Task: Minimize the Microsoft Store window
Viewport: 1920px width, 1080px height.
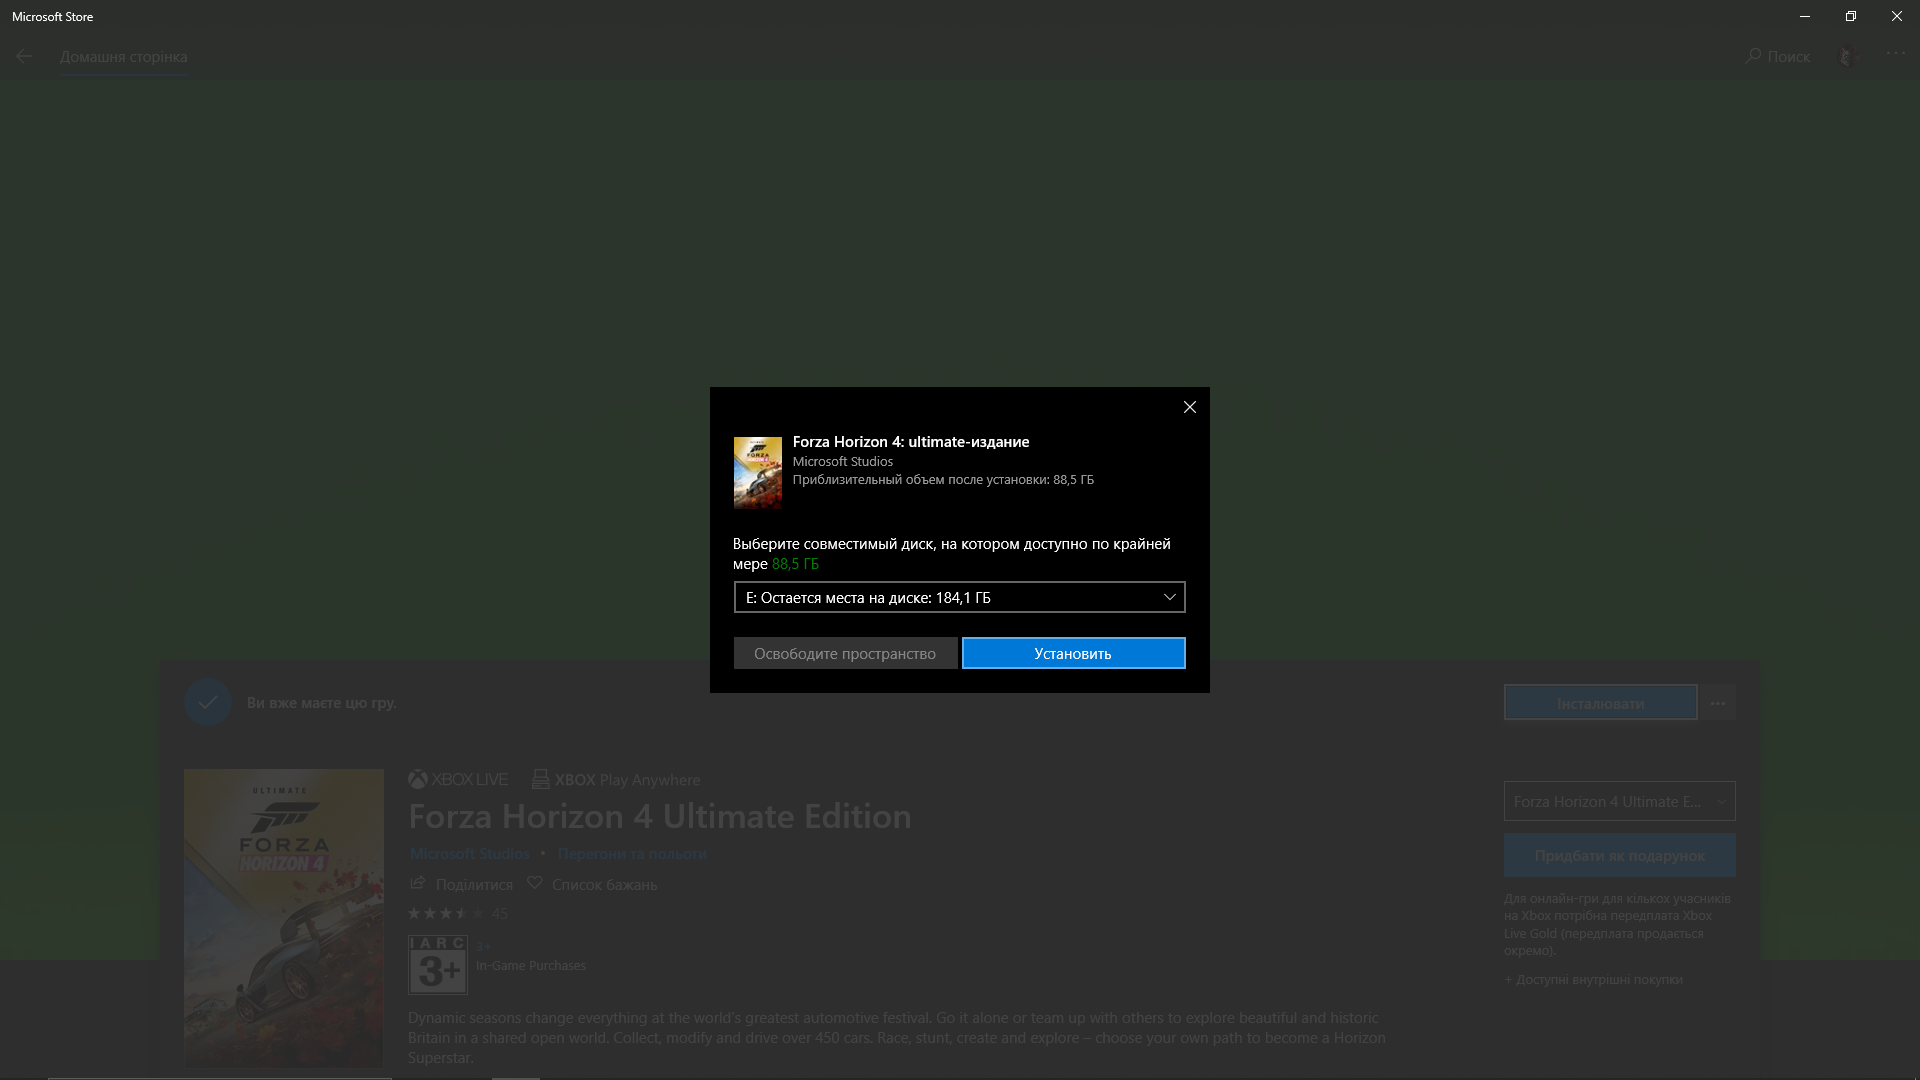Action: point(1805,16)
